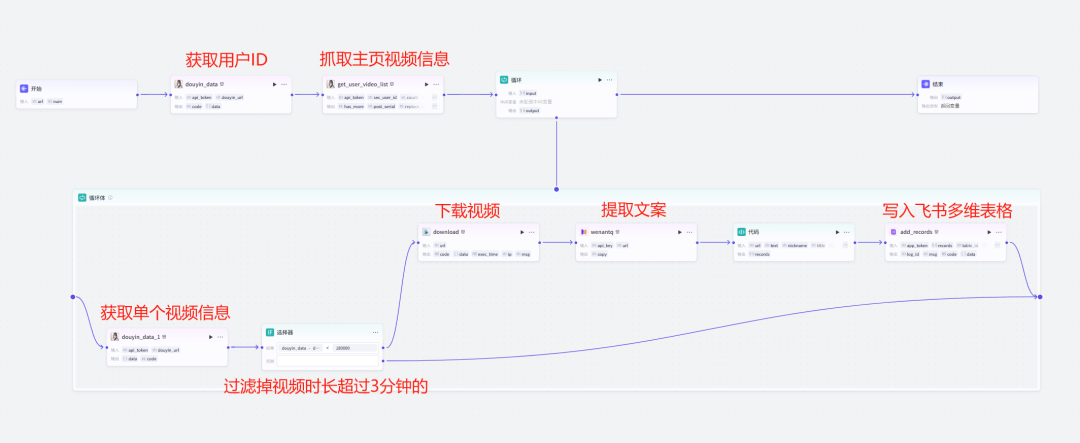1080x443 pixels.
Task: Click the 代码 code node icon
Action: point(742,232)
